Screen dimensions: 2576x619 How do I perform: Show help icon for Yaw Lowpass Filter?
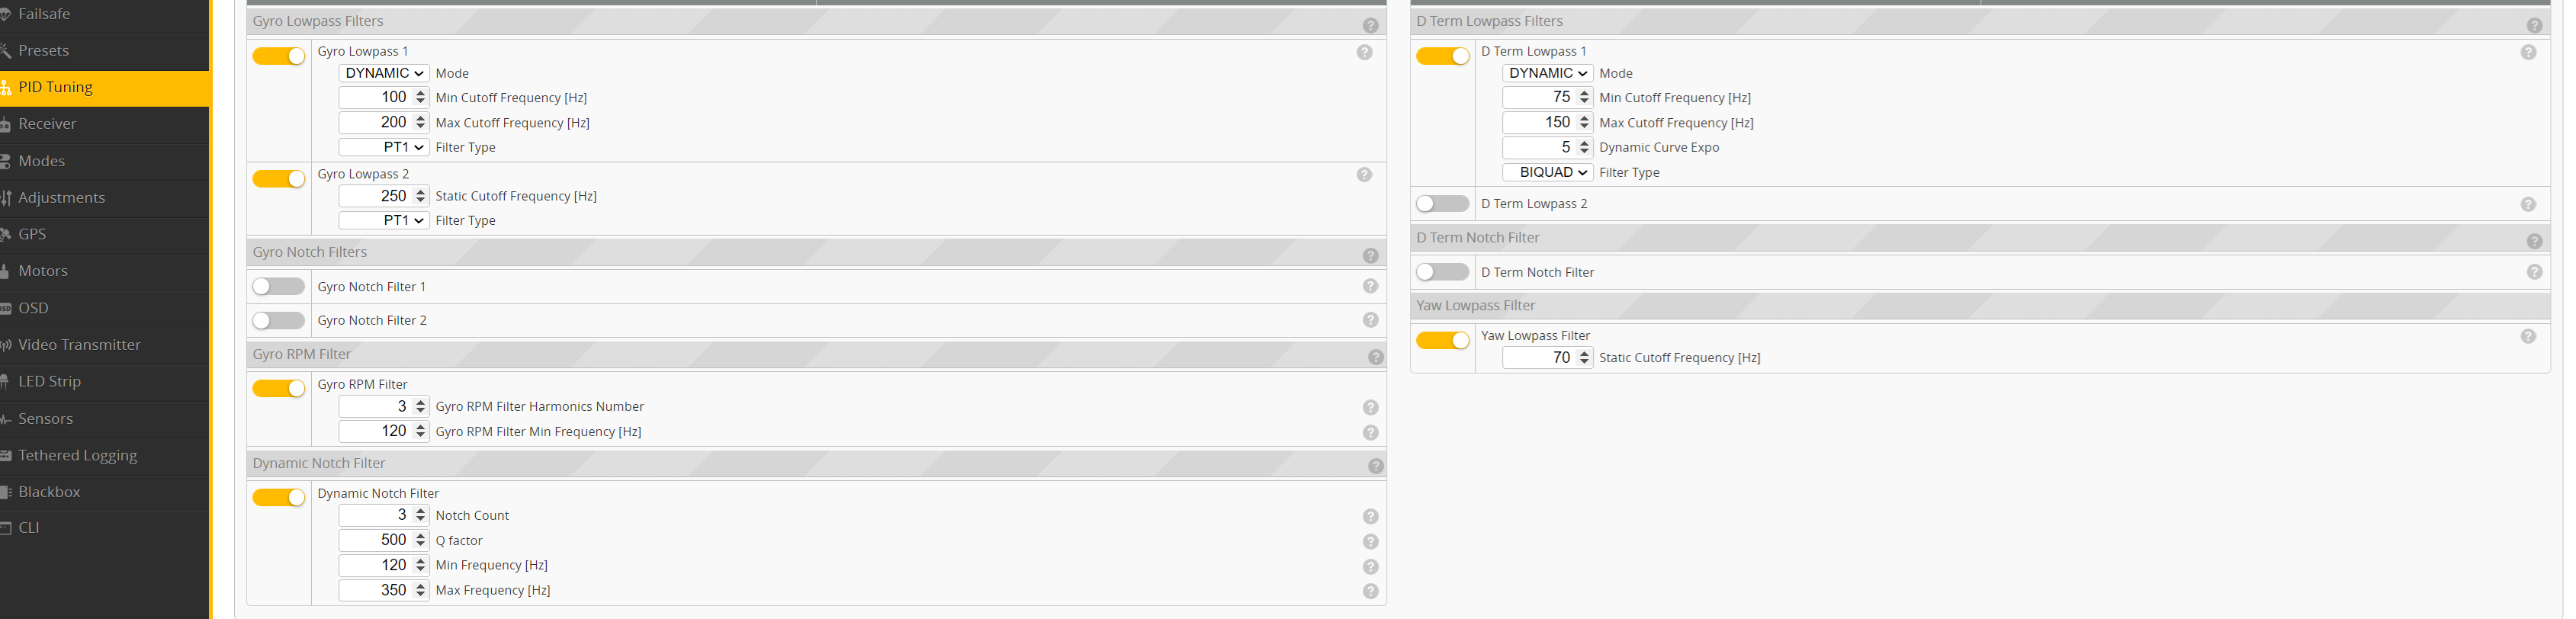tap(2528, 336)
